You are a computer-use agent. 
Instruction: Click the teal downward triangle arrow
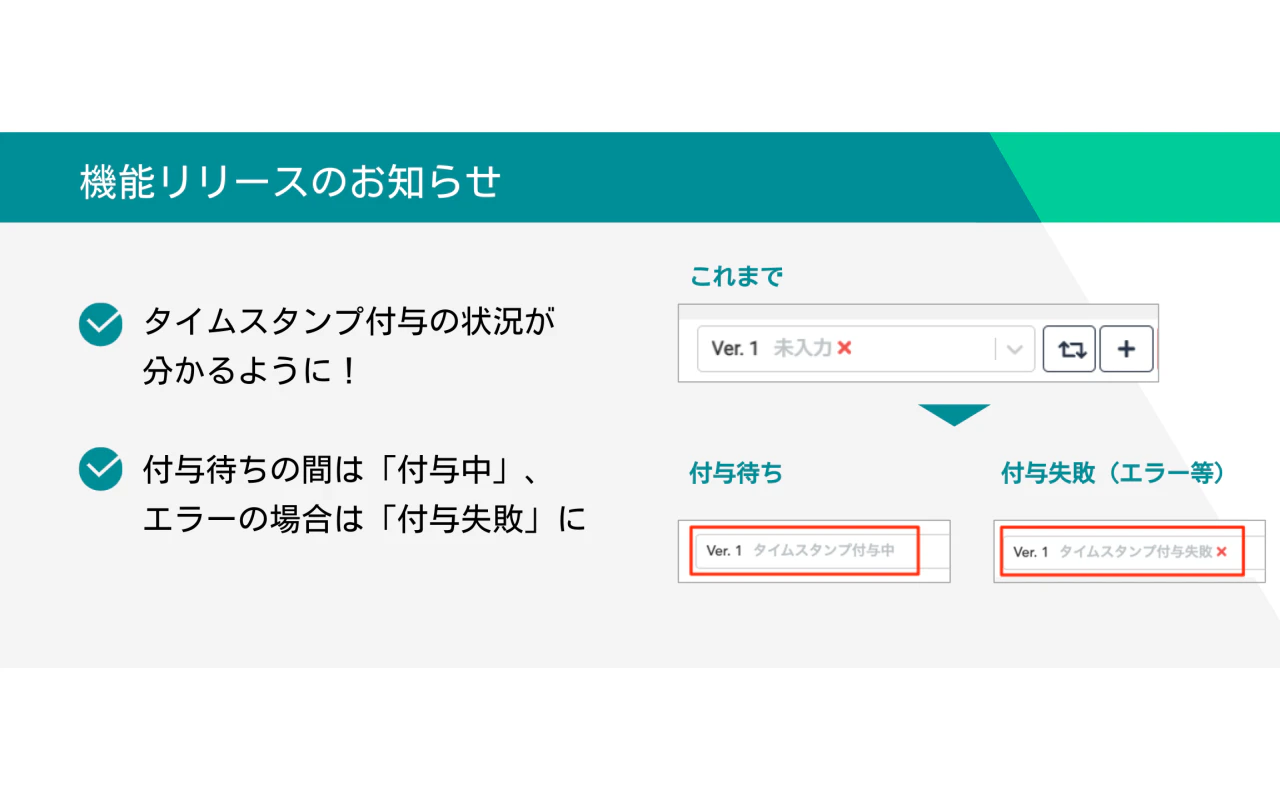954,414
